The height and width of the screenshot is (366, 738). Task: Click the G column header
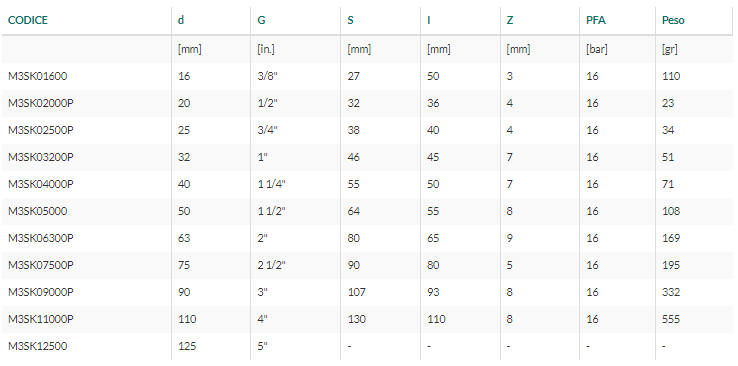pos(261,21)
